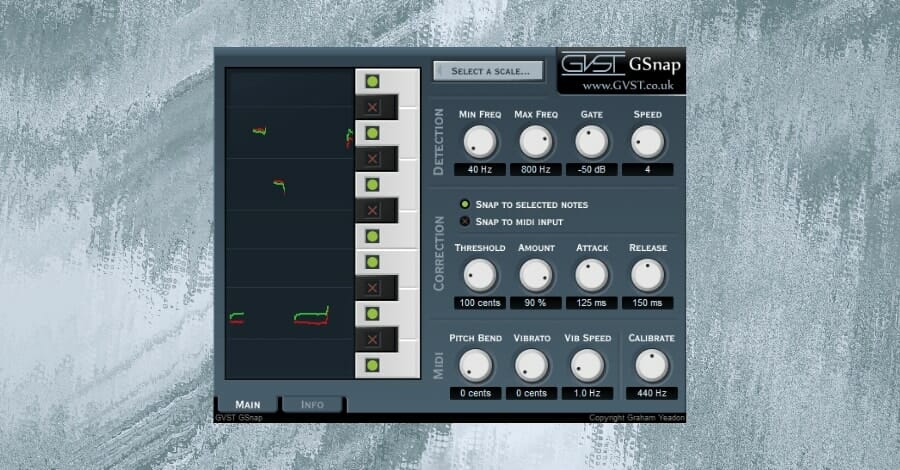Toggle the X on fourth black key from top (D#)
The width and height of the screenshot is (900, 470).
click(x=372, y=288)
